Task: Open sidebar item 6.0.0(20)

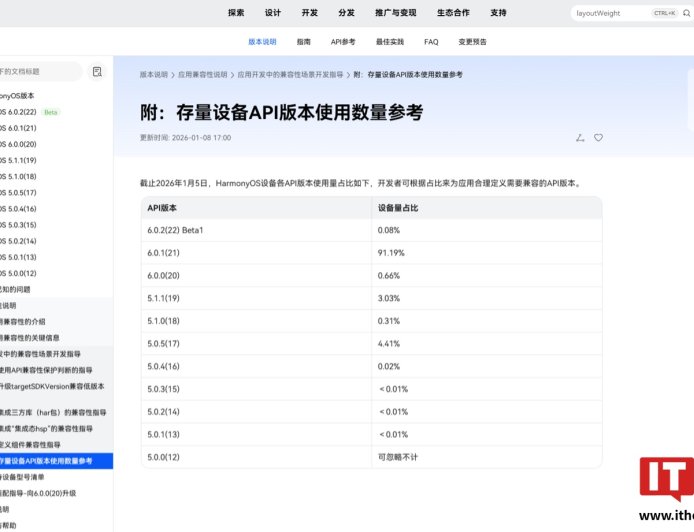Action: [18, 144]
